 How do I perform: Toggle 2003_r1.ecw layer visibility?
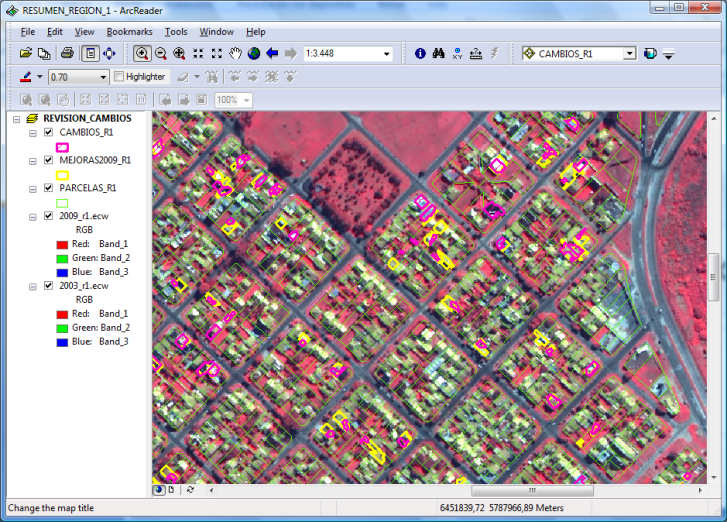pos(48,286)
